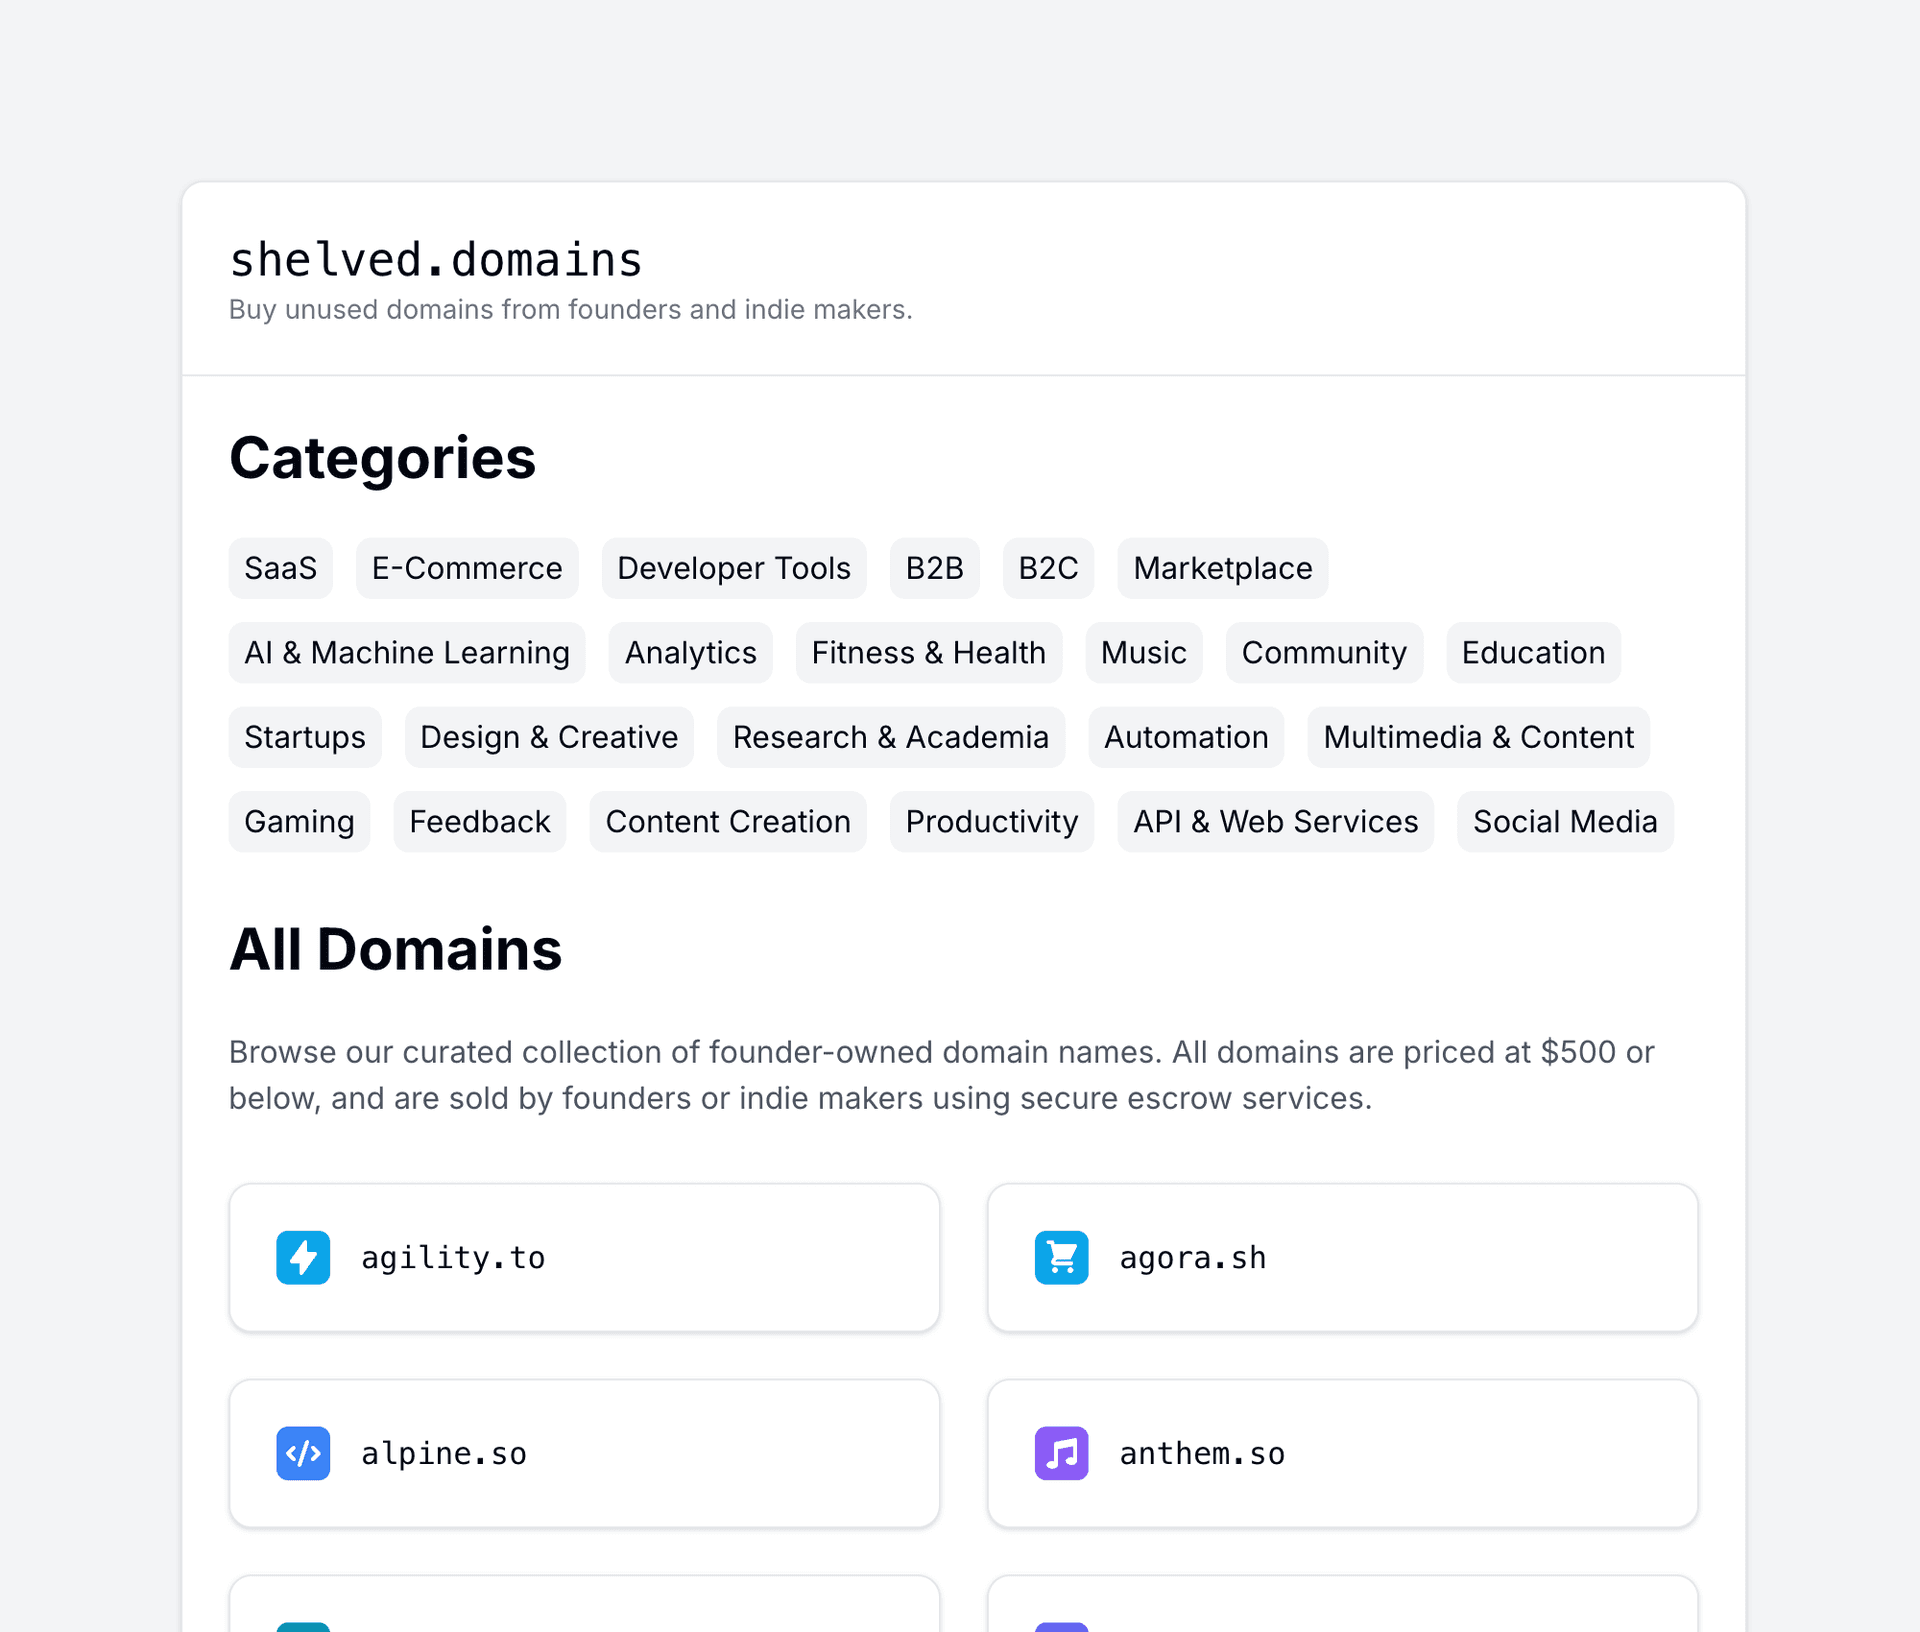1920x1632 pixels.
Task: Filter by API & Web Services
Action: point(1275,821)
